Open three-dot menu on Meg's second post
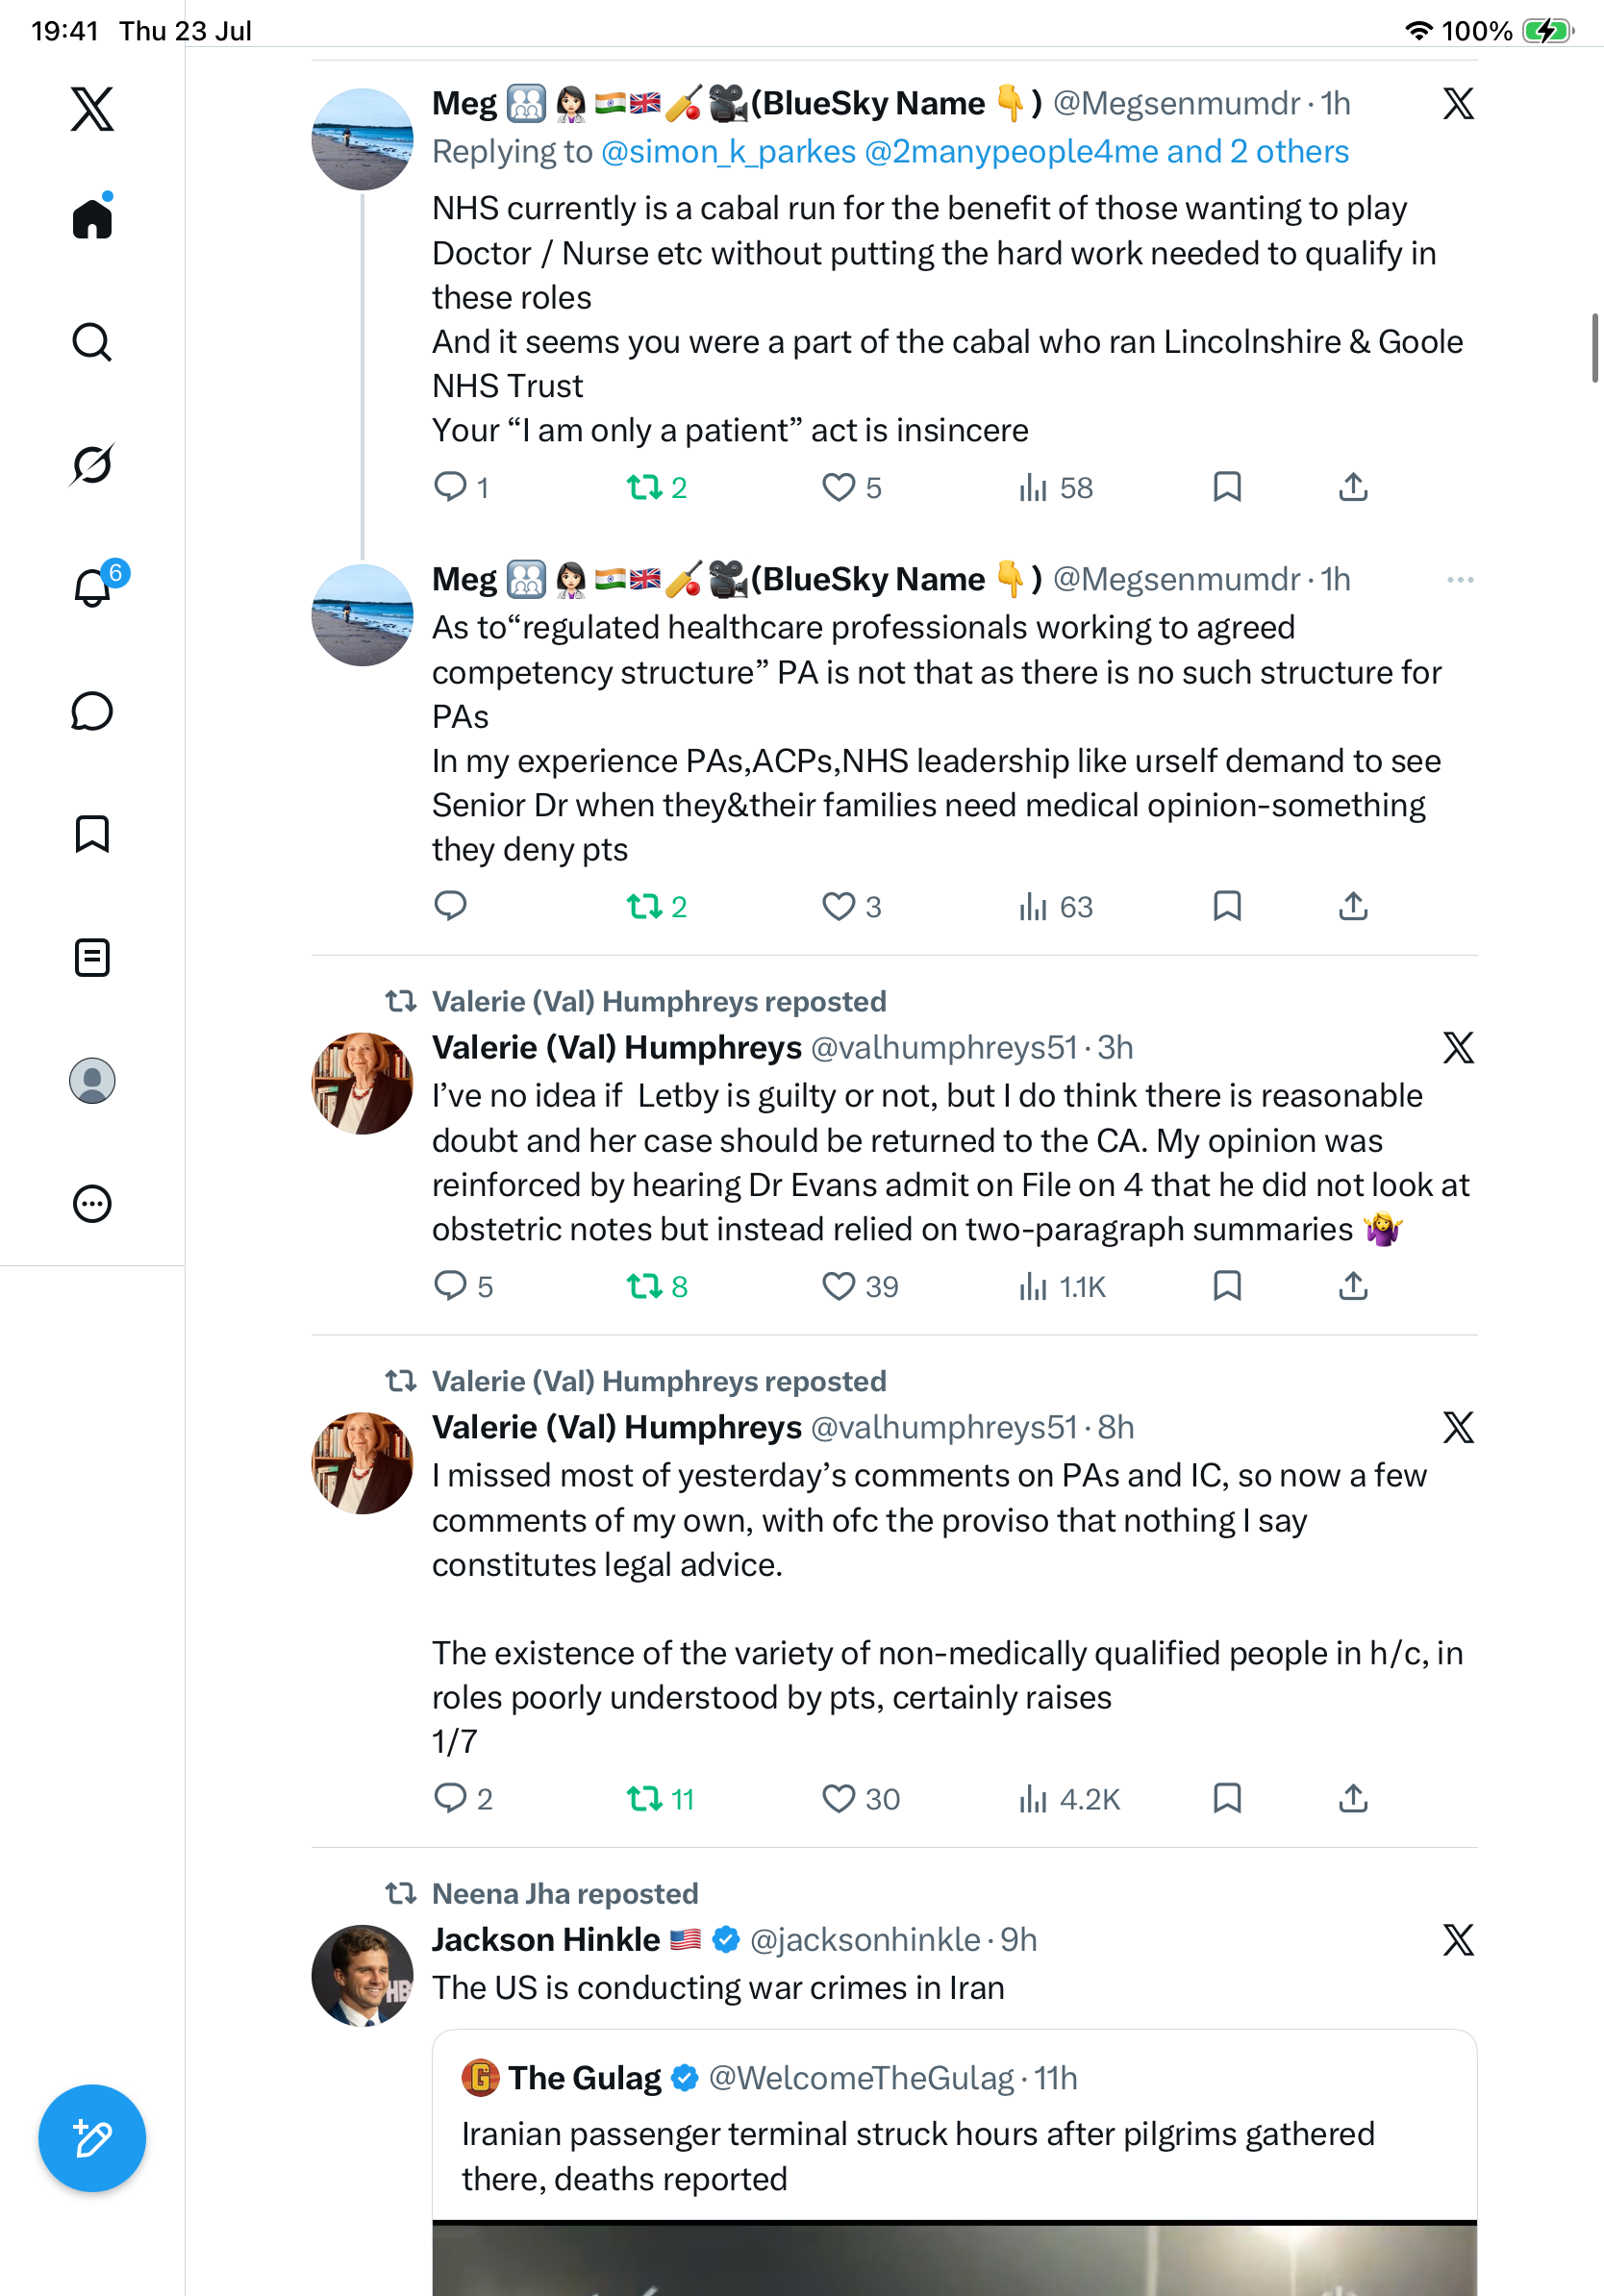 click(x=1460, y=580)
